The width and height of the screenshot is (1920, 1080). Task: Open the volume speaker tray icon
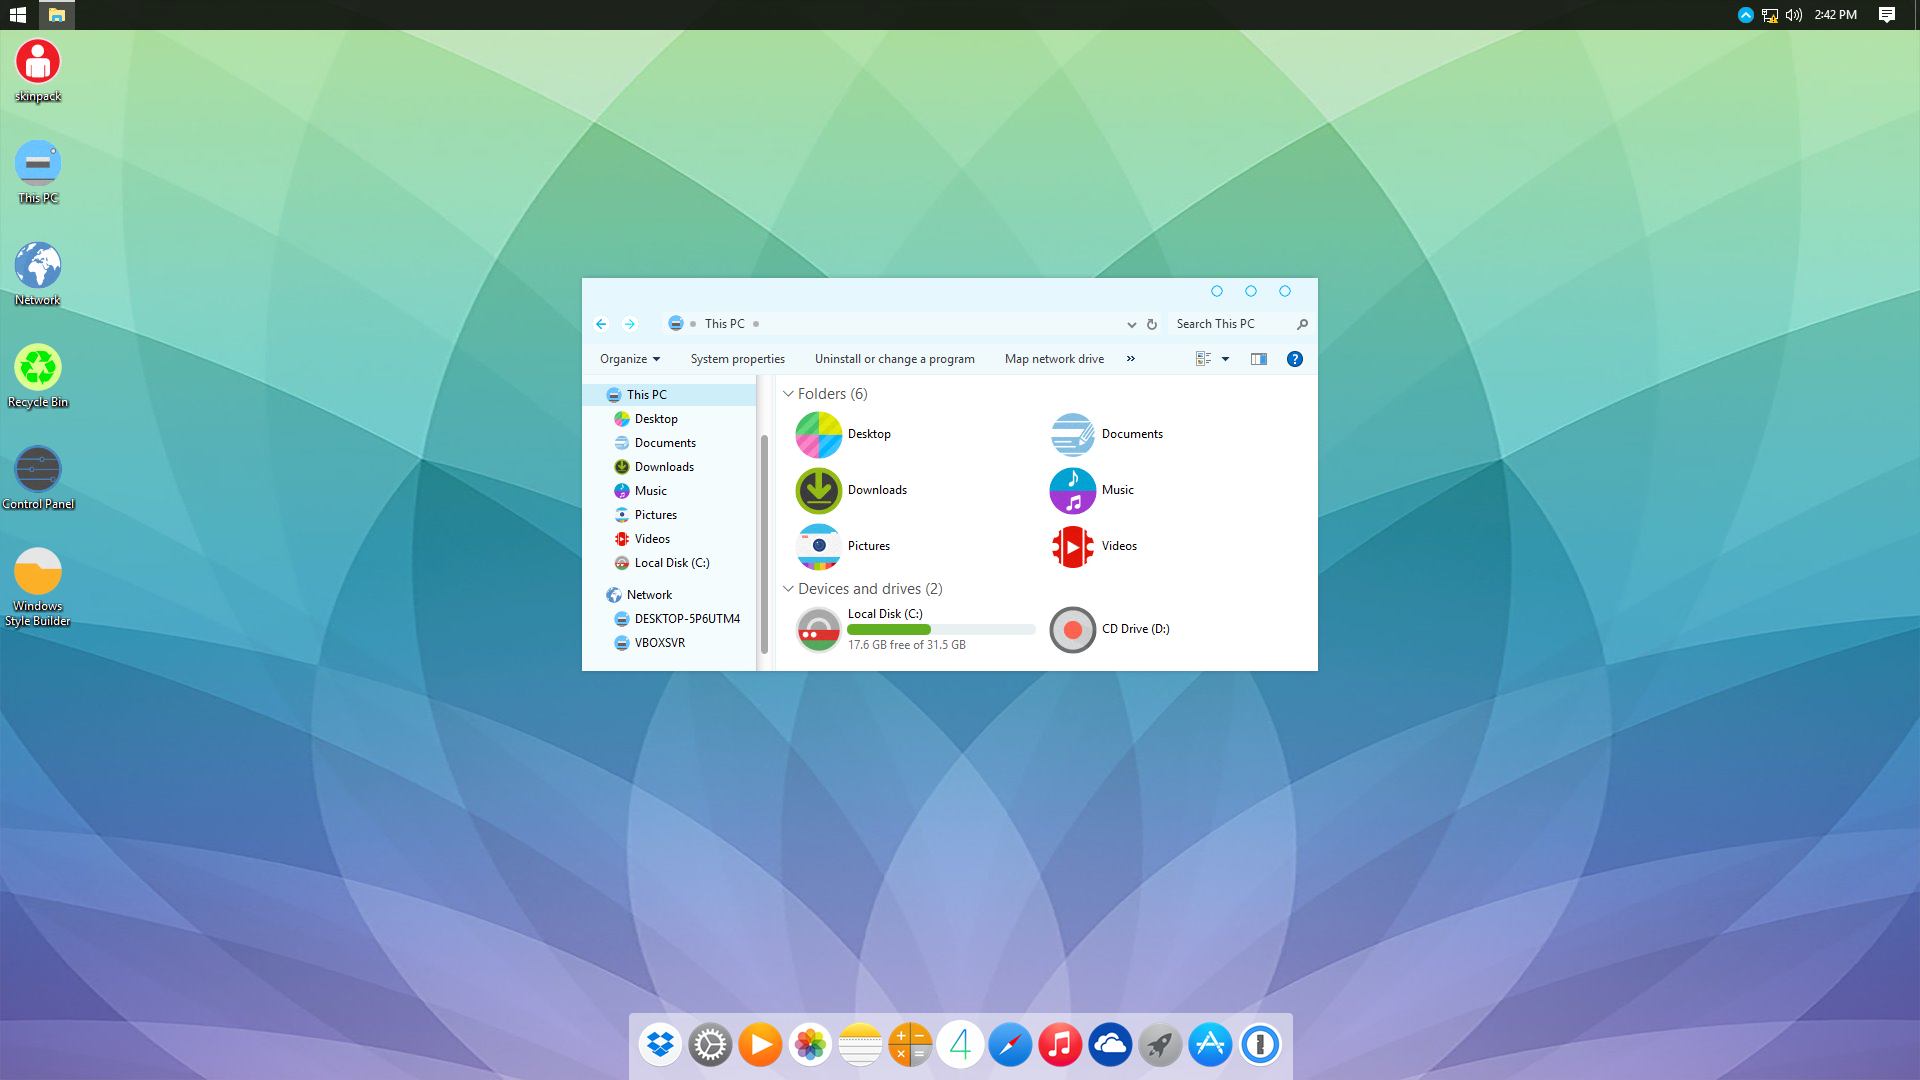click(1794, 15)
